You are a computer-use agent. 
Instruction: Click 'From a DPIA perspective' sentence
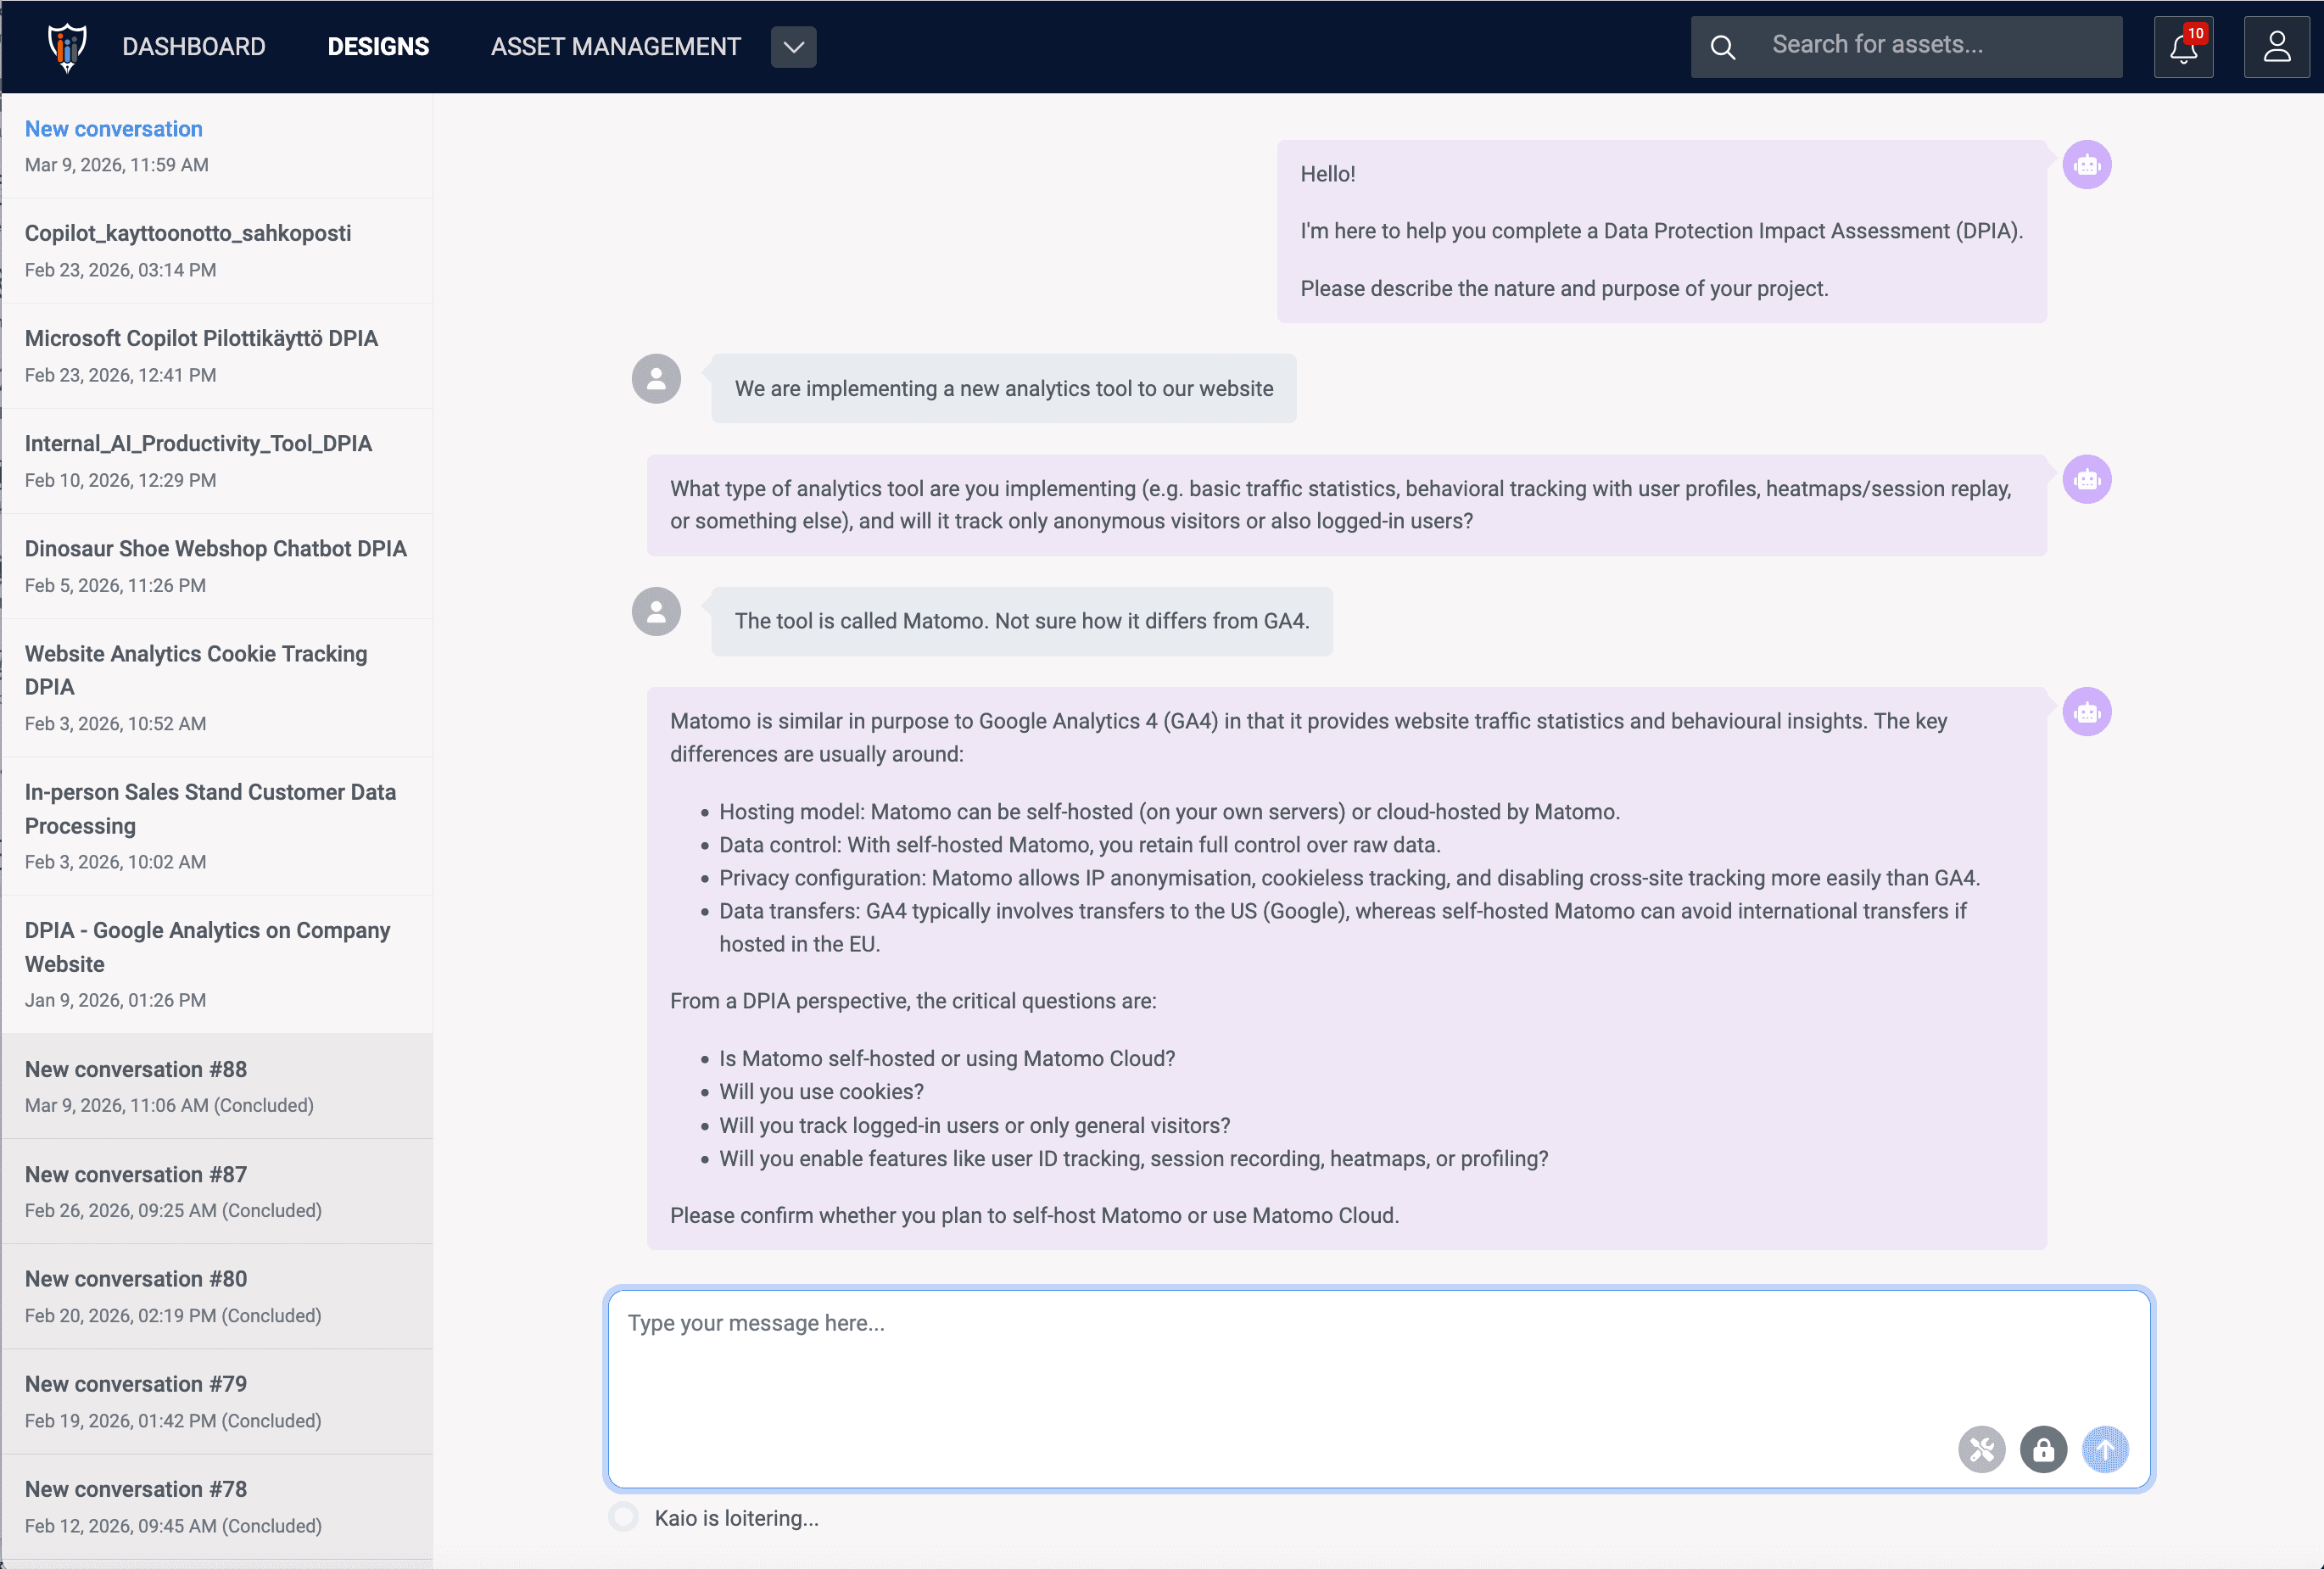913,1001
